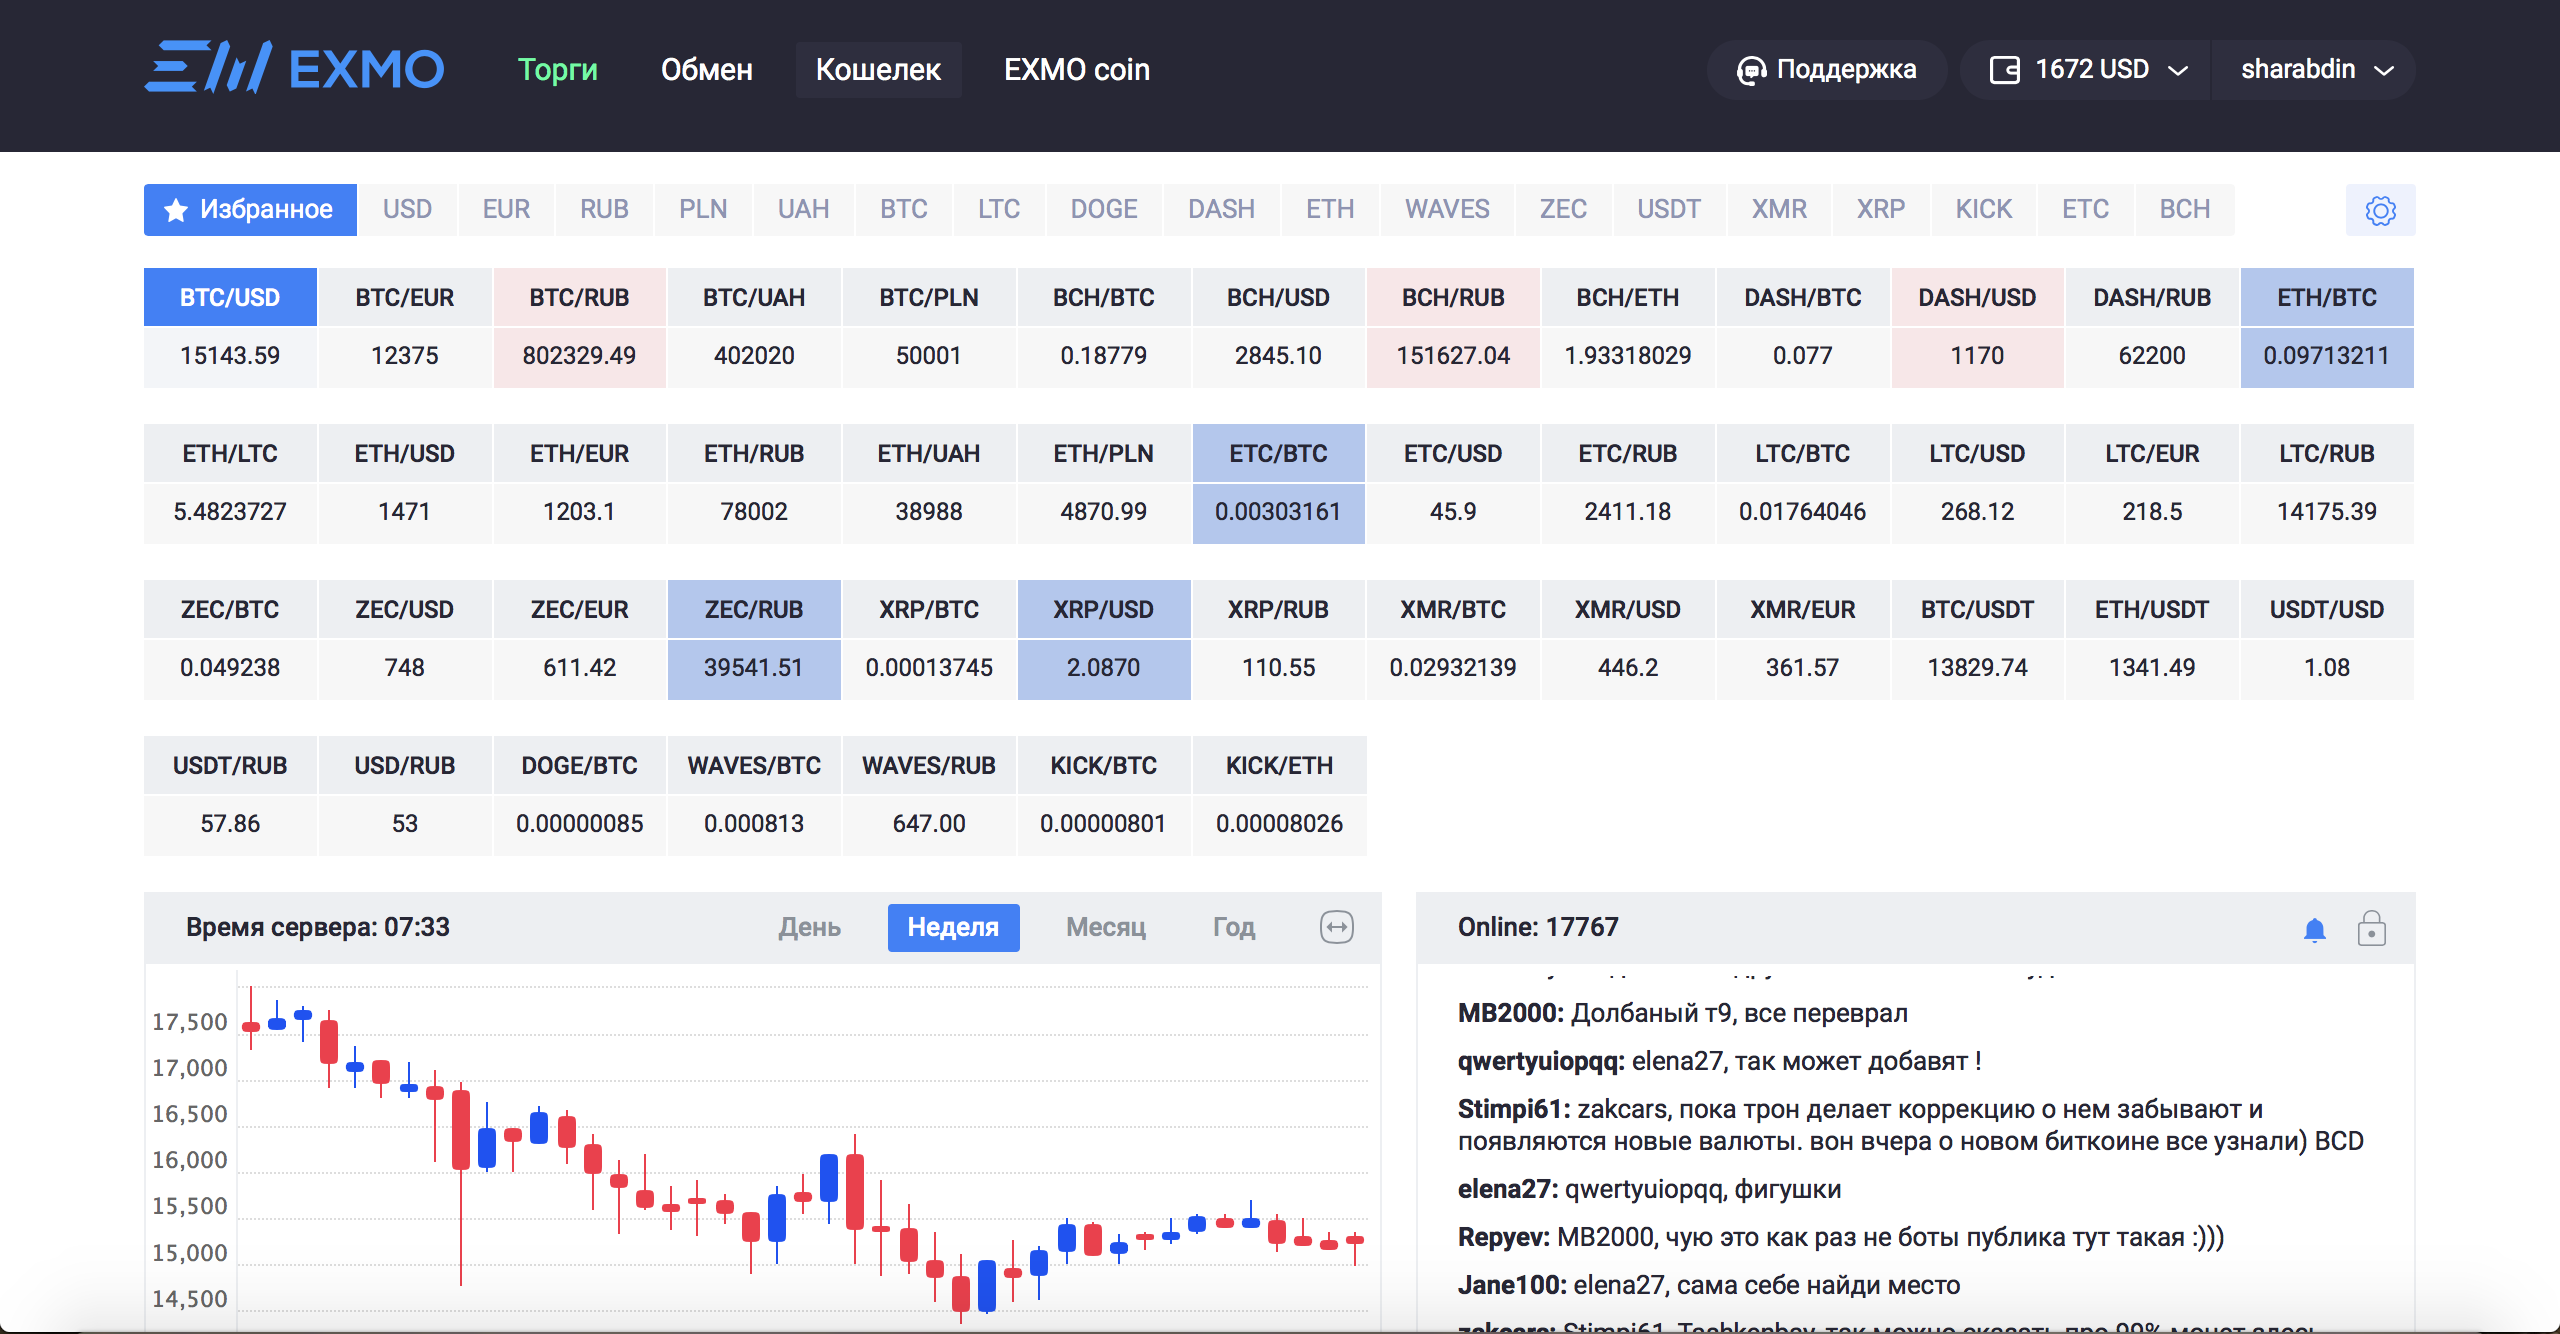Open the Торги menu
The image size is (2560, 1334).
(x=557, y=69)
